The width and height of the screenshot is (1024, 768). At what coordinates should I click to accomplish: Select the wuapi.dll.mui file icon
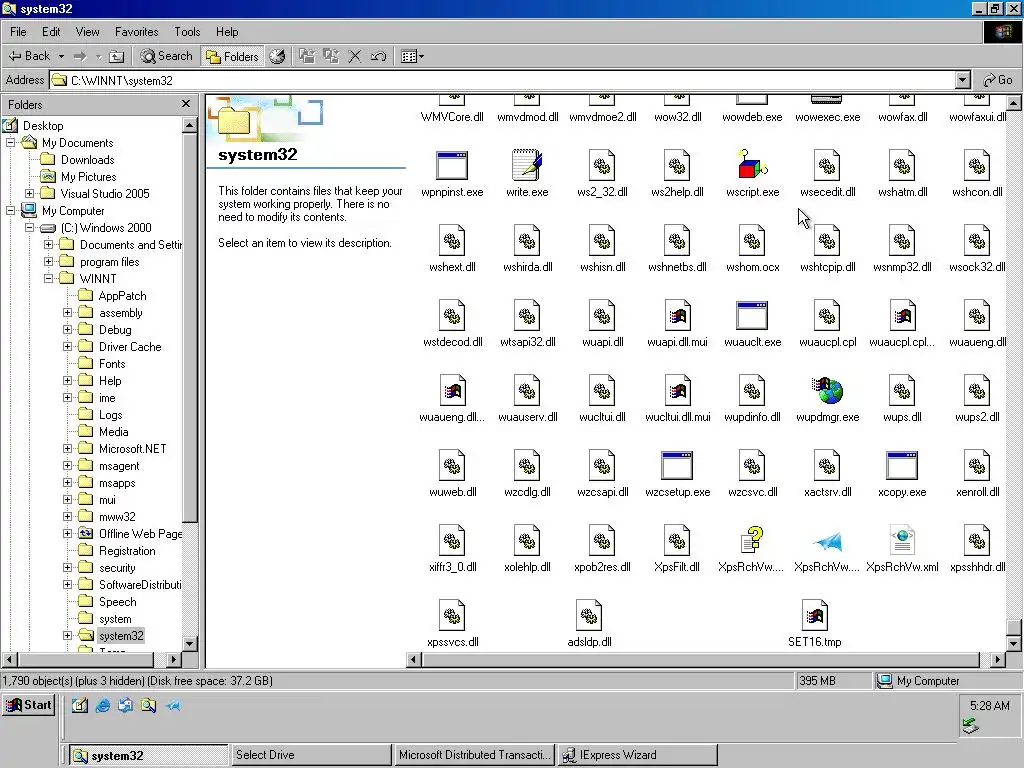pyautogui.click(x=677, y=315)
